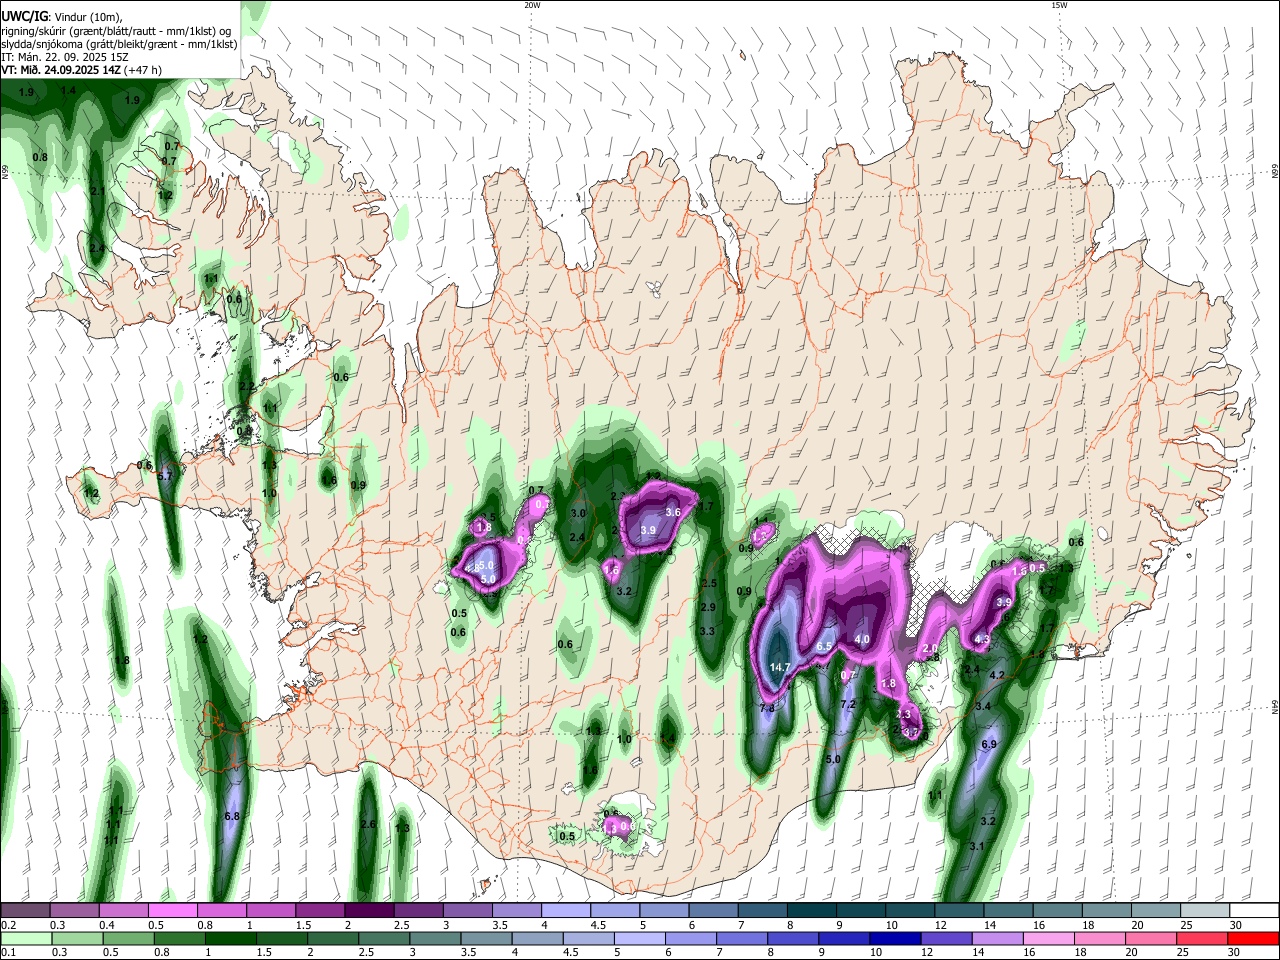Click the 6.8 rain value near the southwest peninsula

pyautogui.click(x=232, y=817)
